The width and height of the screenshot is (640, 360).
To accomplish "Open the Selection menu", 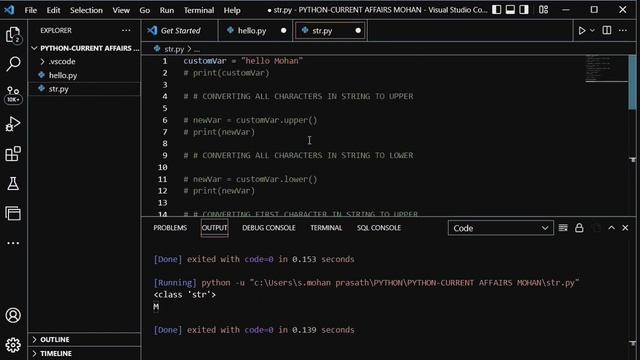I will pos(86,10).
